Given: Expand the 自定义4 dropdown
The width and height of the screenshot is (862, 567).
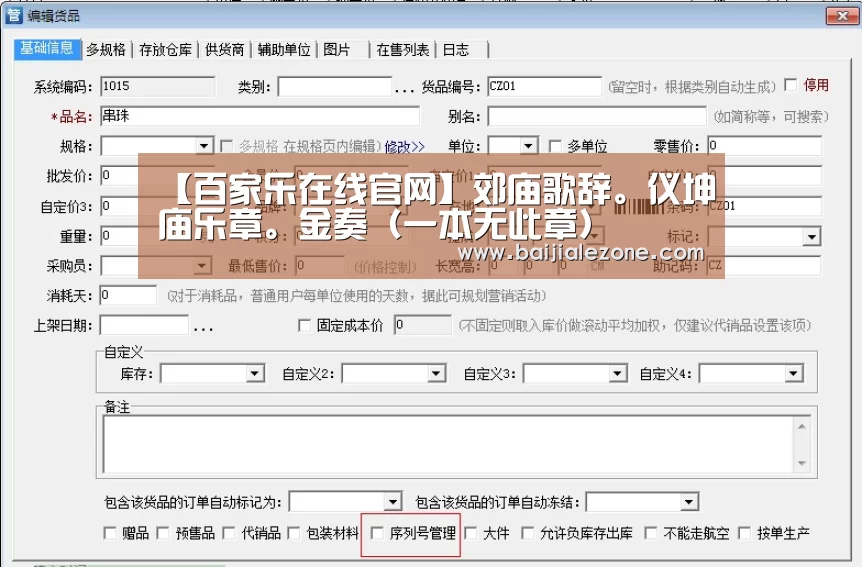Looking at the screenshot, I should click(793, 374).
